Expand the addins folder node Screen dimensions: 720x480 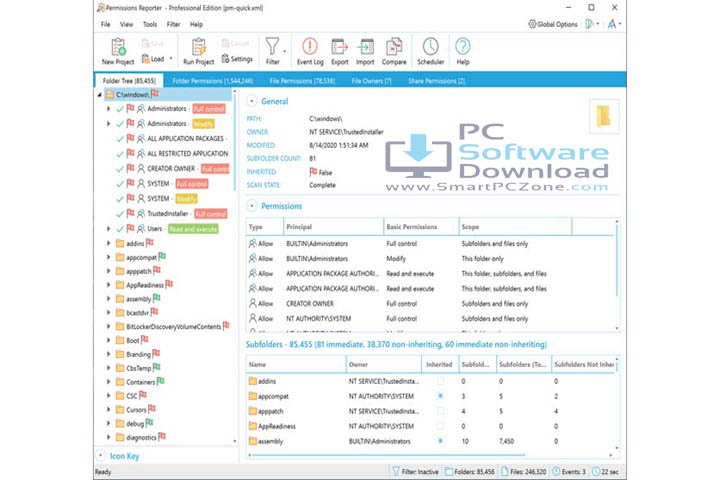[108, 243]
